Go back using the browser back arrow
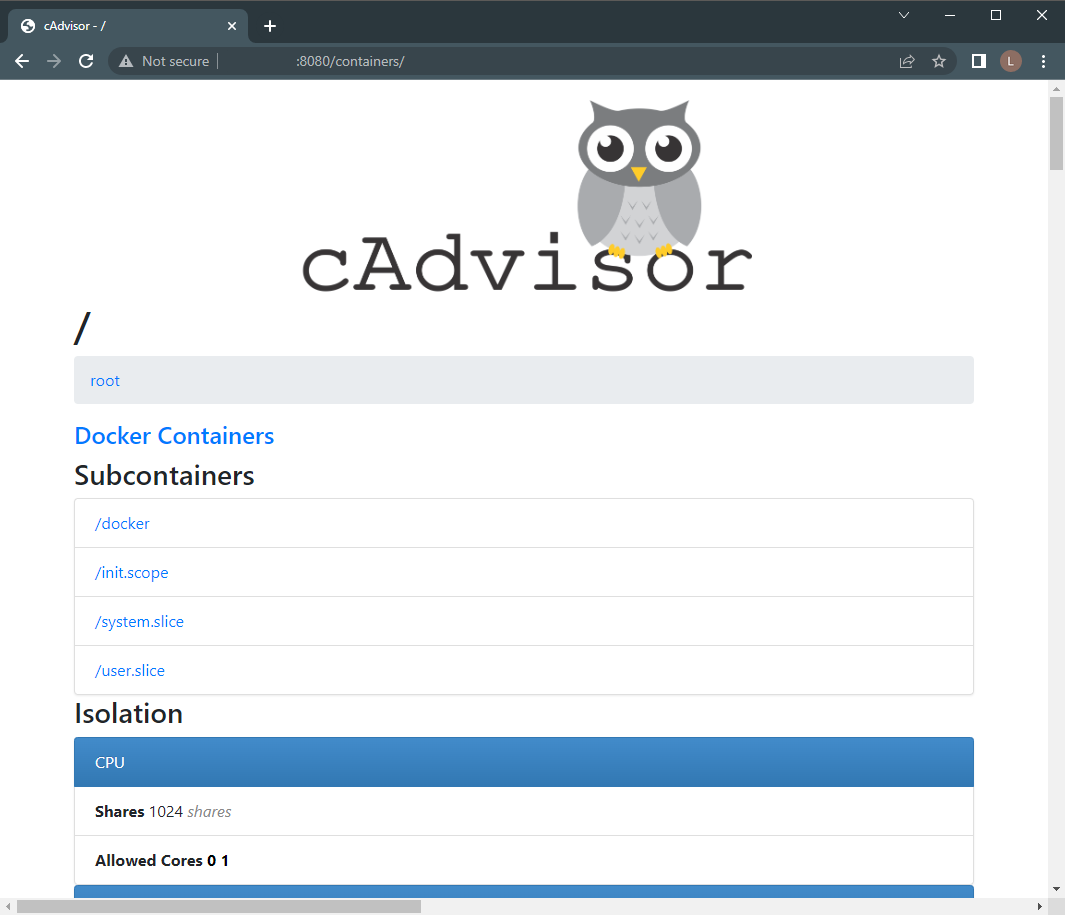Image resolution: width=1065 pixels, height=915 pixels. pyautogui.click(x=22, y=61)
